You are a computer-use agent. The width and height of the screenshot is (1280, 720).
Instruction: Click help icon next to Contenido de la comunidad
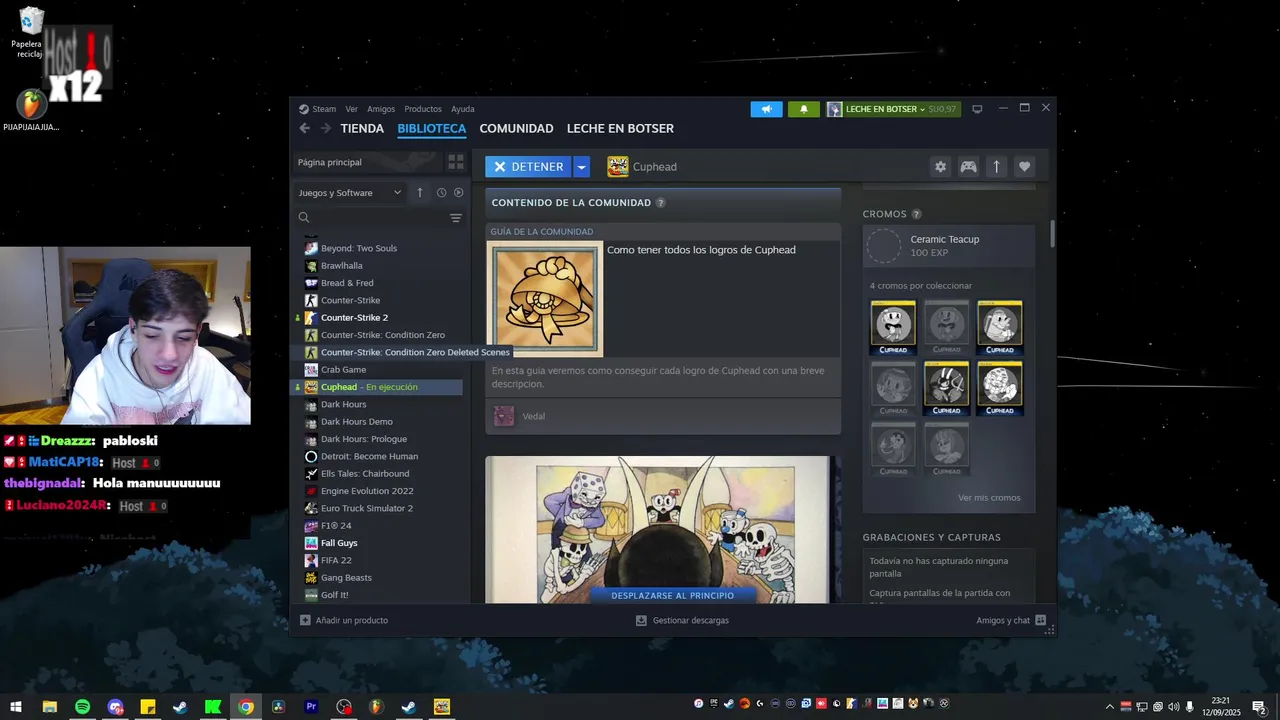(x=660, y=203)
